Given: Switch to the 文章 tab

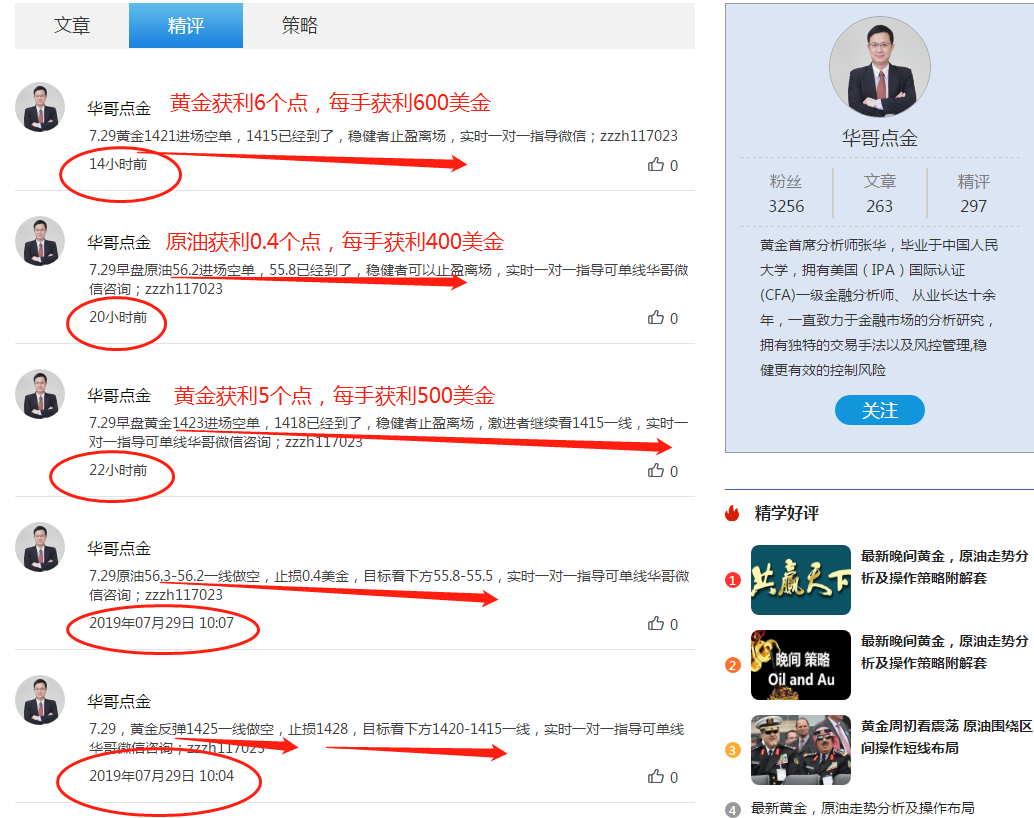Looking at the screenshot, I should (72, 26).
